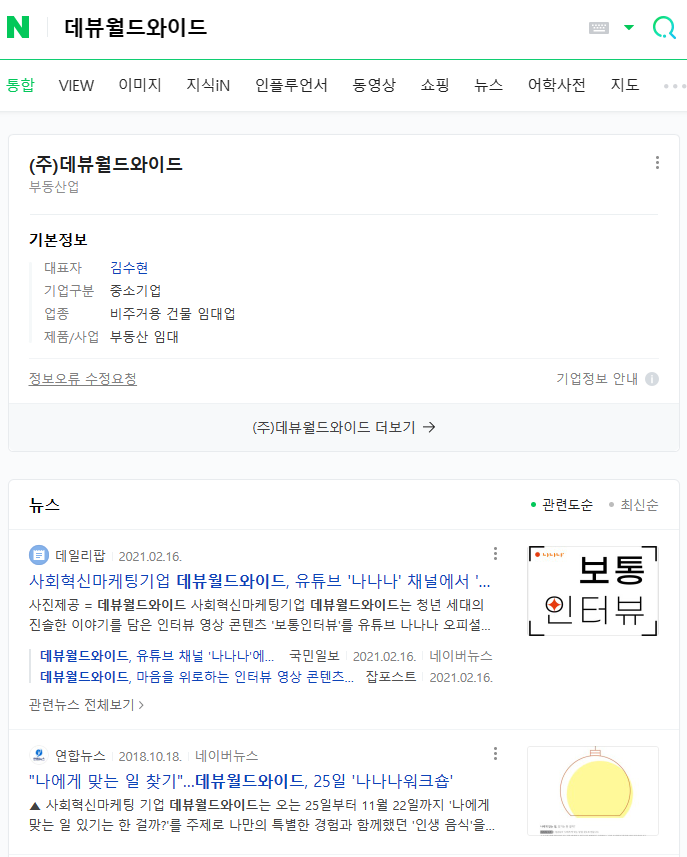
Task: Expand 관련뉴스 전체보기
Action: (87, 705)
